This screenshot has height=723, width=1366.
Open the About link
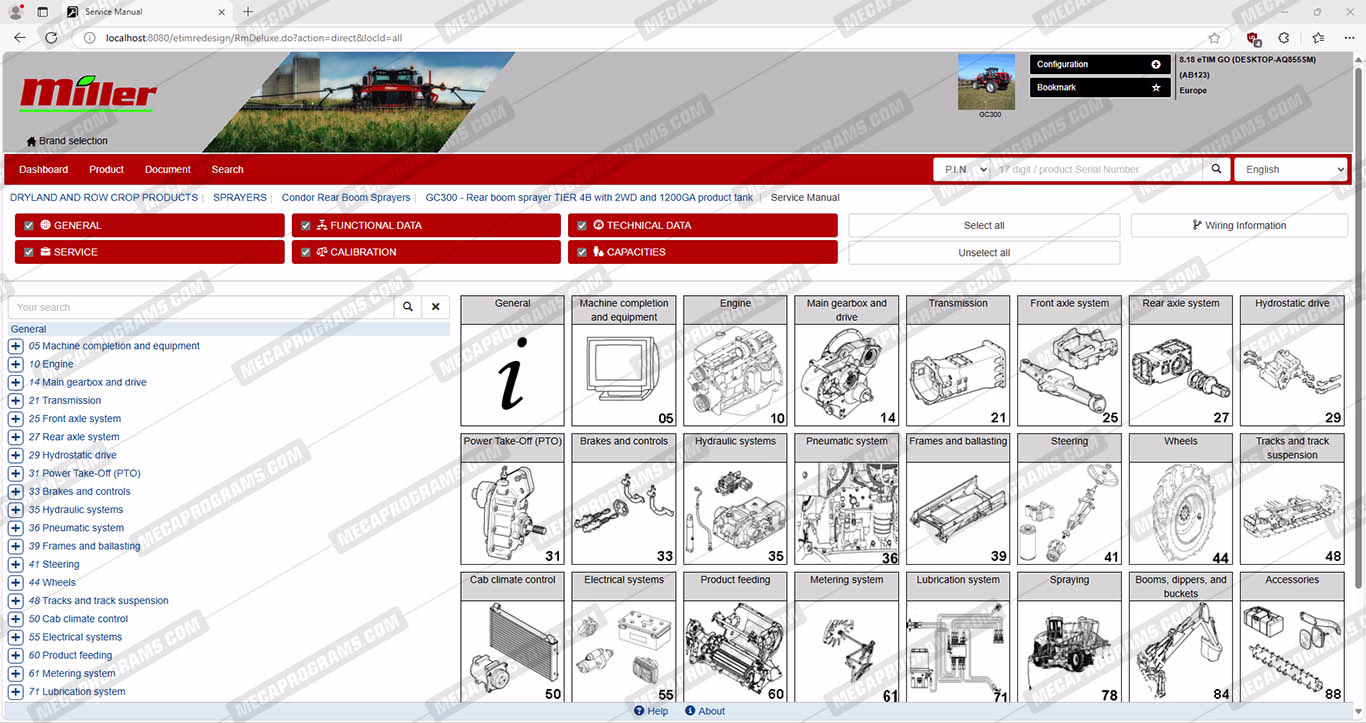pyautogui.click(x=705, y=711)
